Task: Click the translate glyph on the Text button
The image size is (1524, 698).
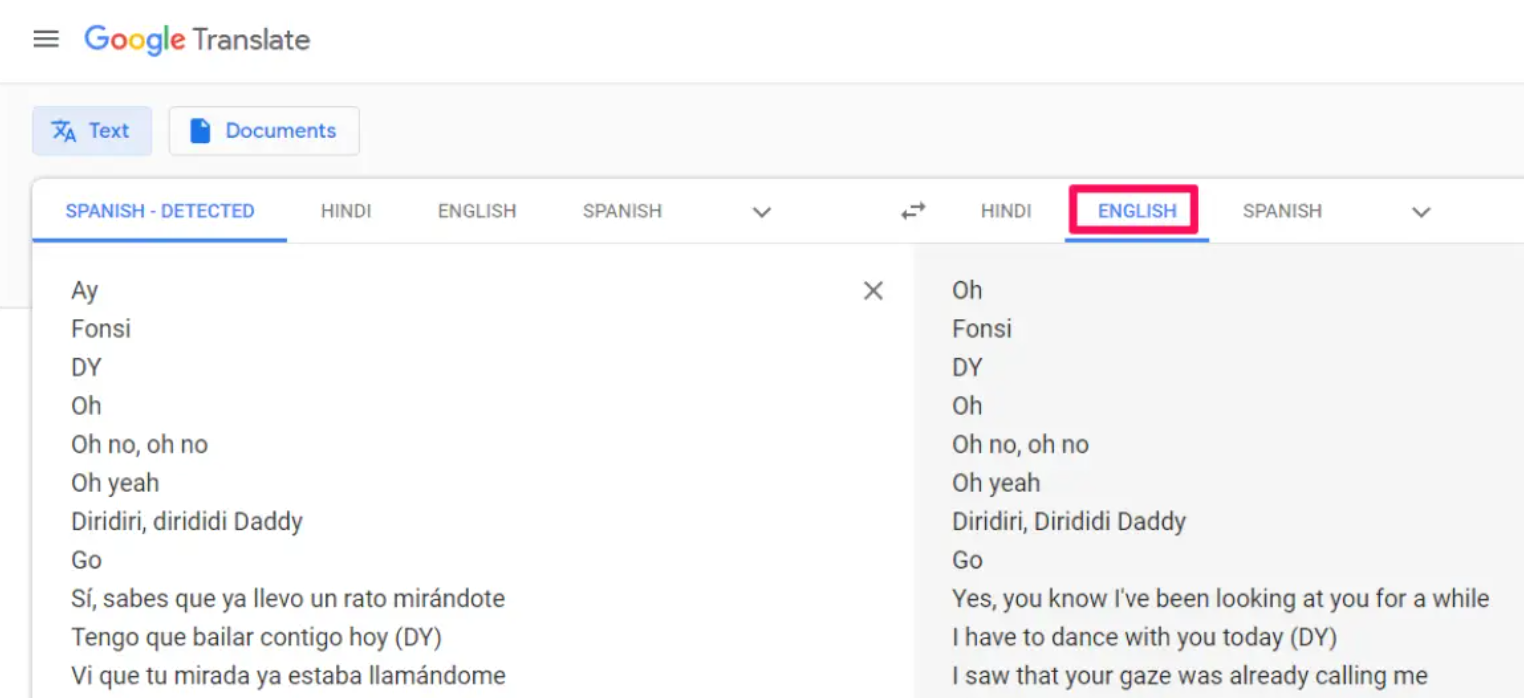Action: point(63,130)
